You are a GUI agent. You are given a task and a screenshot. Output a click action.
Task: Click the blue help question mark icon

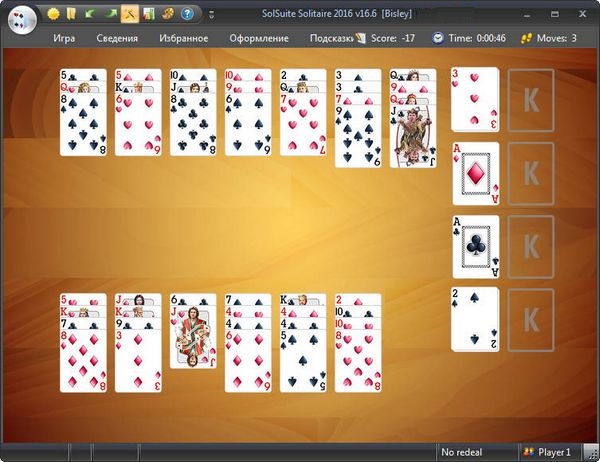point(187,14)
